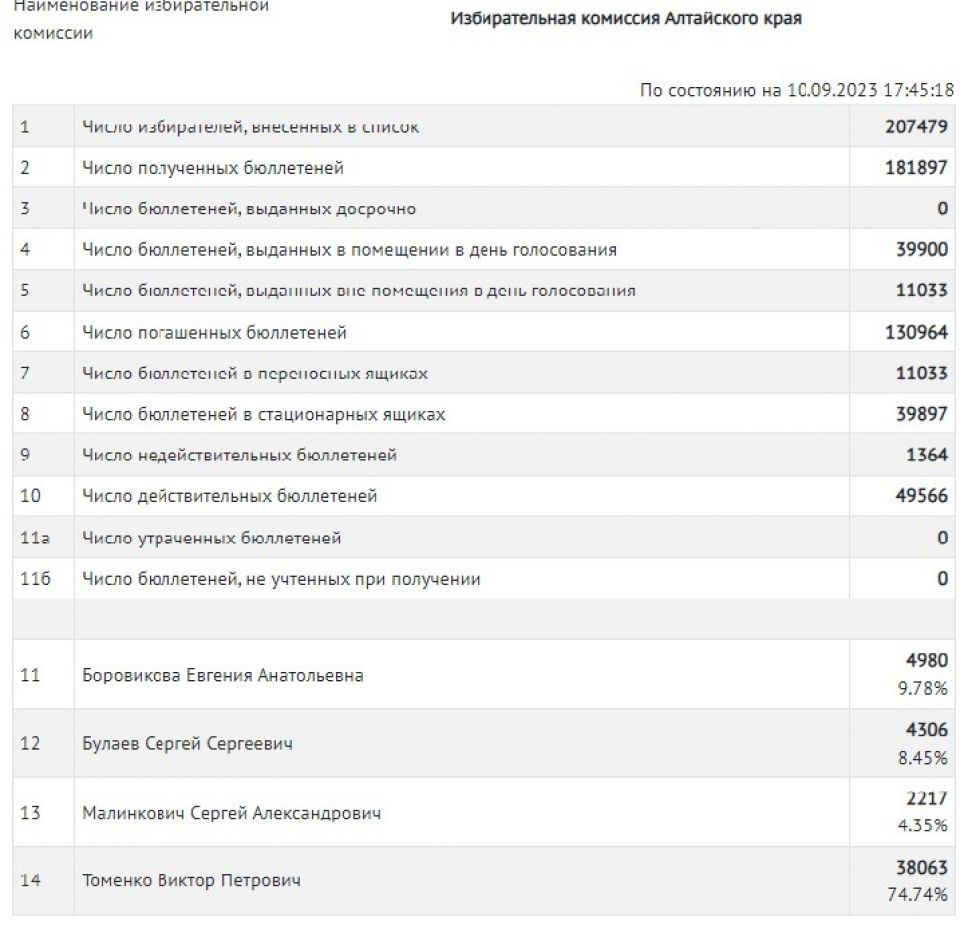Click row number 14 beside Томенко
960x933 pixels.
[x=30, y=880]
